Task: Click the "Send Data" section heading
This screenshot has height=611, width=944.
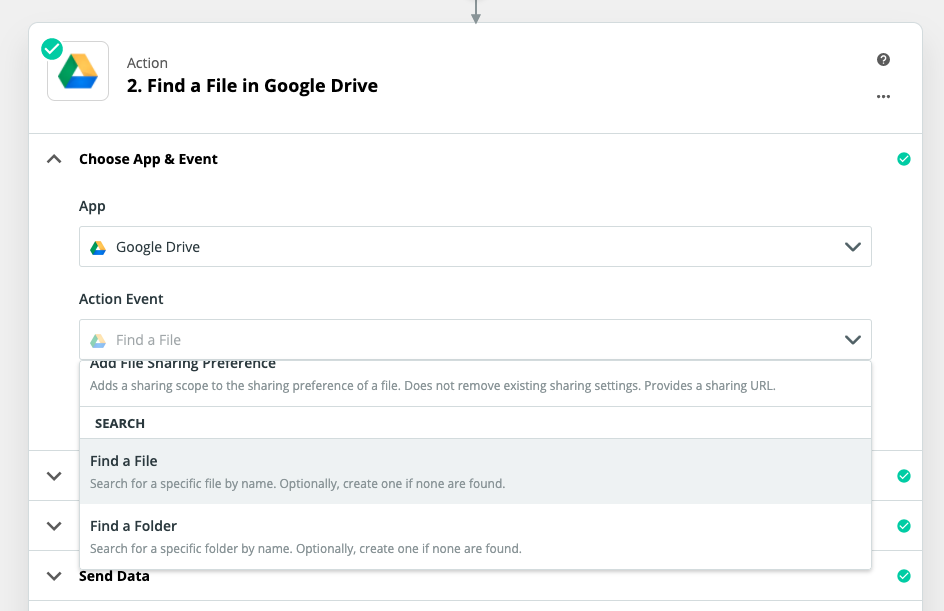Action: coord(114,576)
